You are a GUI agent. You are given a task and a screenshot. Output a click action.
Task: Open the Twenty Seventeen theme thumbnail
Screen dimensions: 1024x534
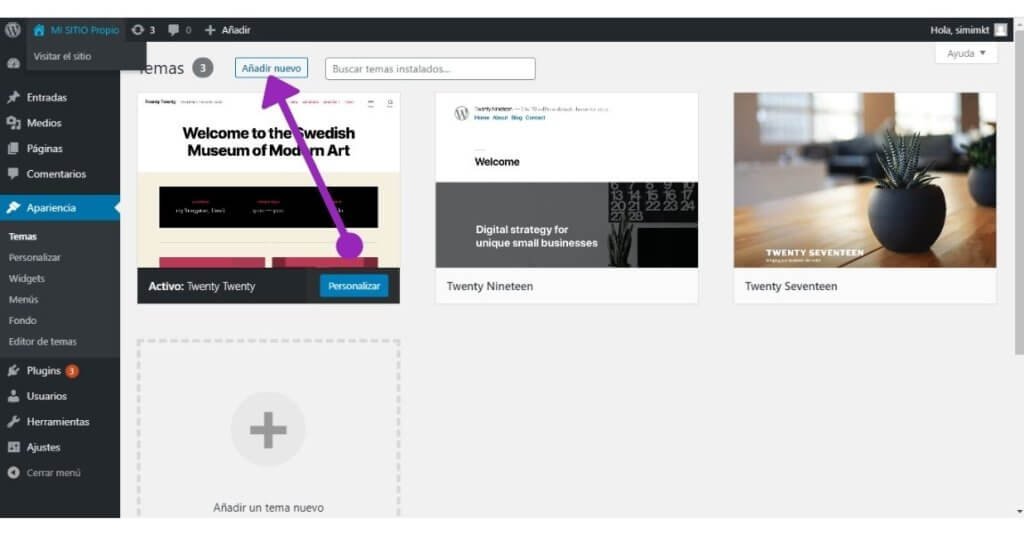click(865, 180)
